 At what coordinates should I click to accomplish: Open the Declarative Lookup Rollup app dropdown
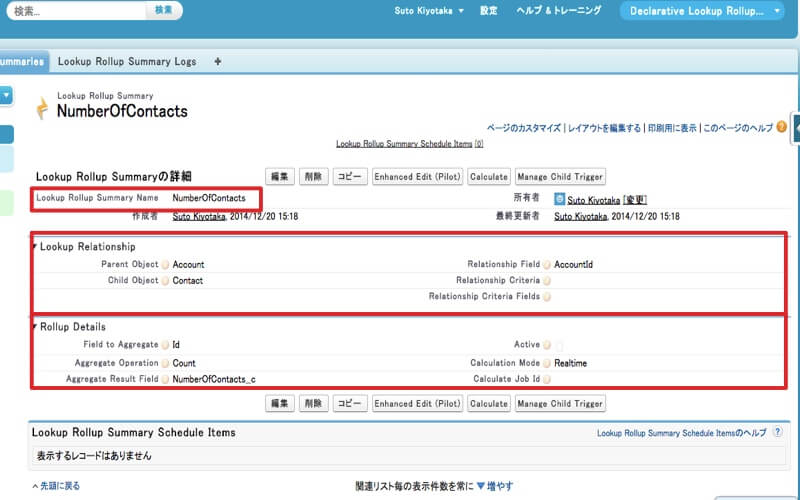702,11
